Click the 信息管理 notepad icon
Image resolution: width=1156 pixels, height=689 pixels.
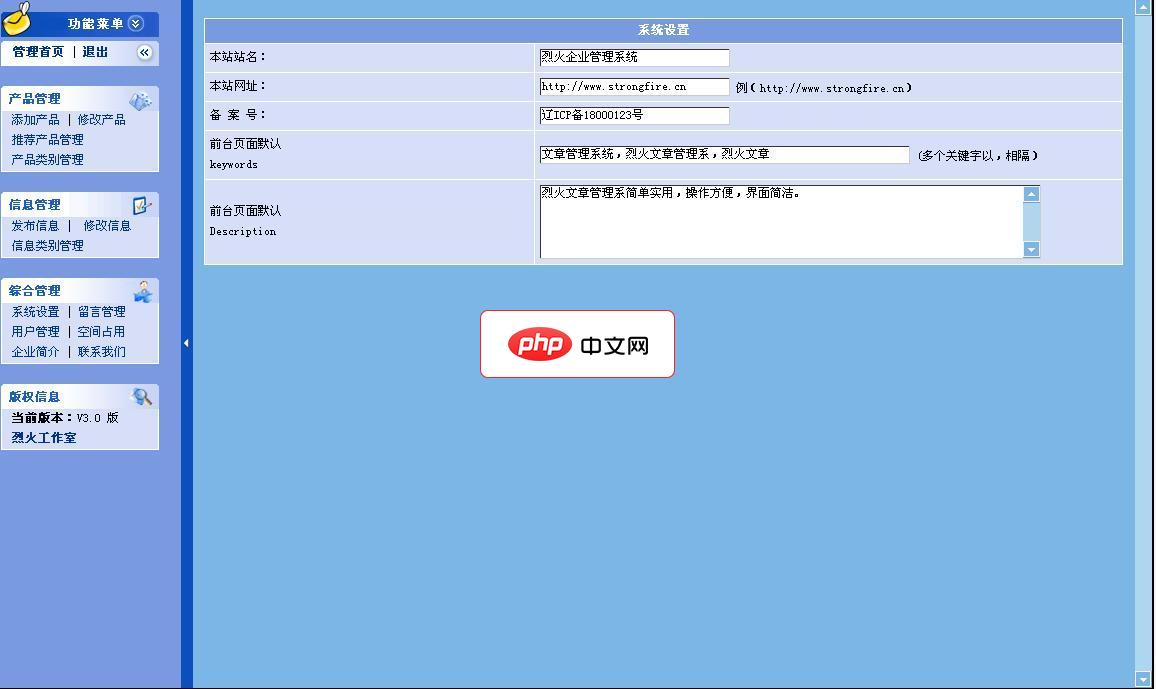point(142,206)
